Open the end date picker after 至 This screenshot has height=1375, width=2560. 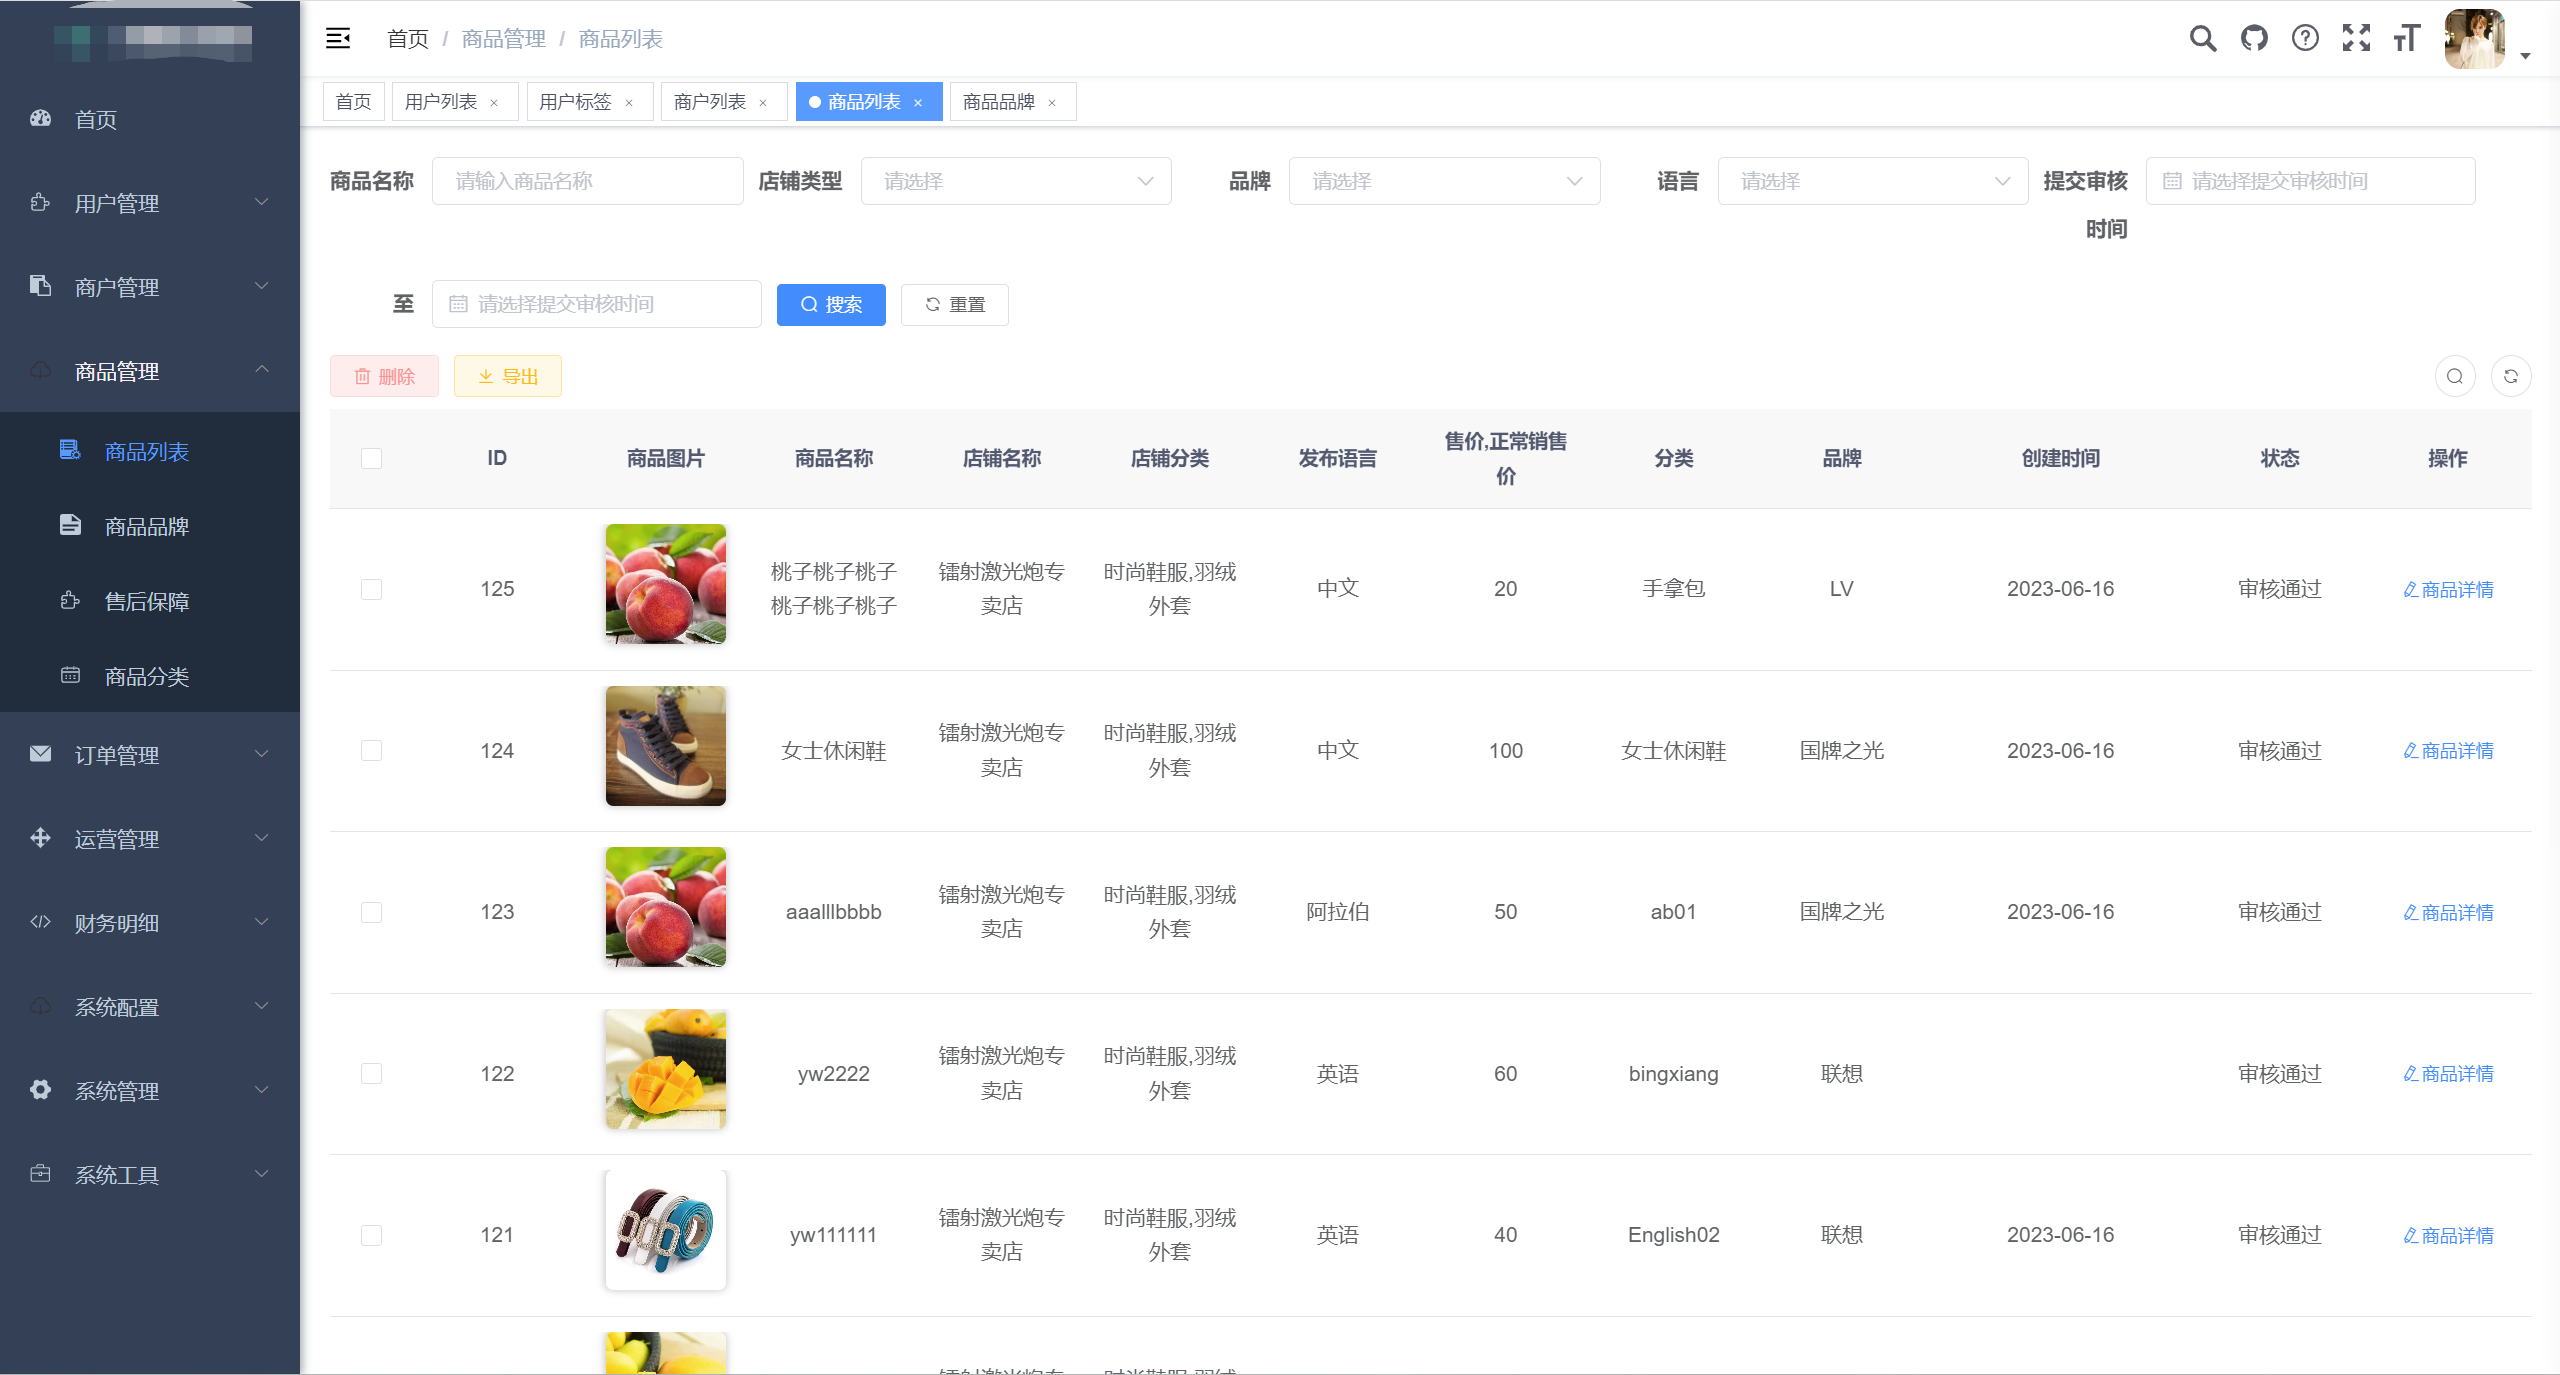(x=597, y=304)
